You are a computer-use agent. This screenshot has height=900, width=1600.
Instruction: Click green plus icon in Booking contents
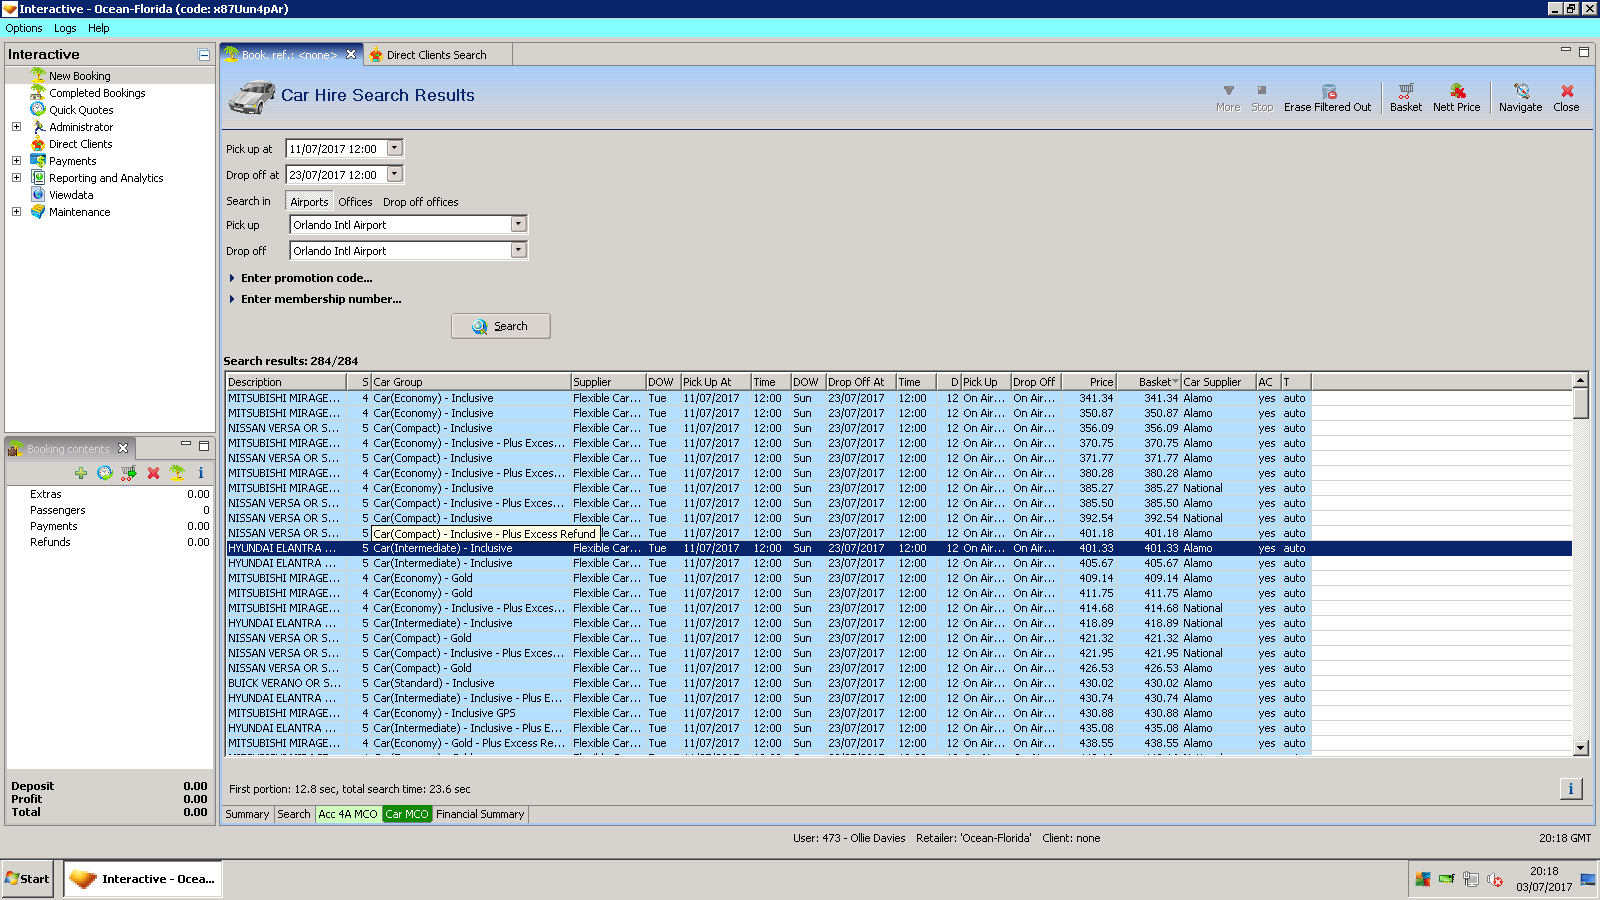[x=81, y=473]
